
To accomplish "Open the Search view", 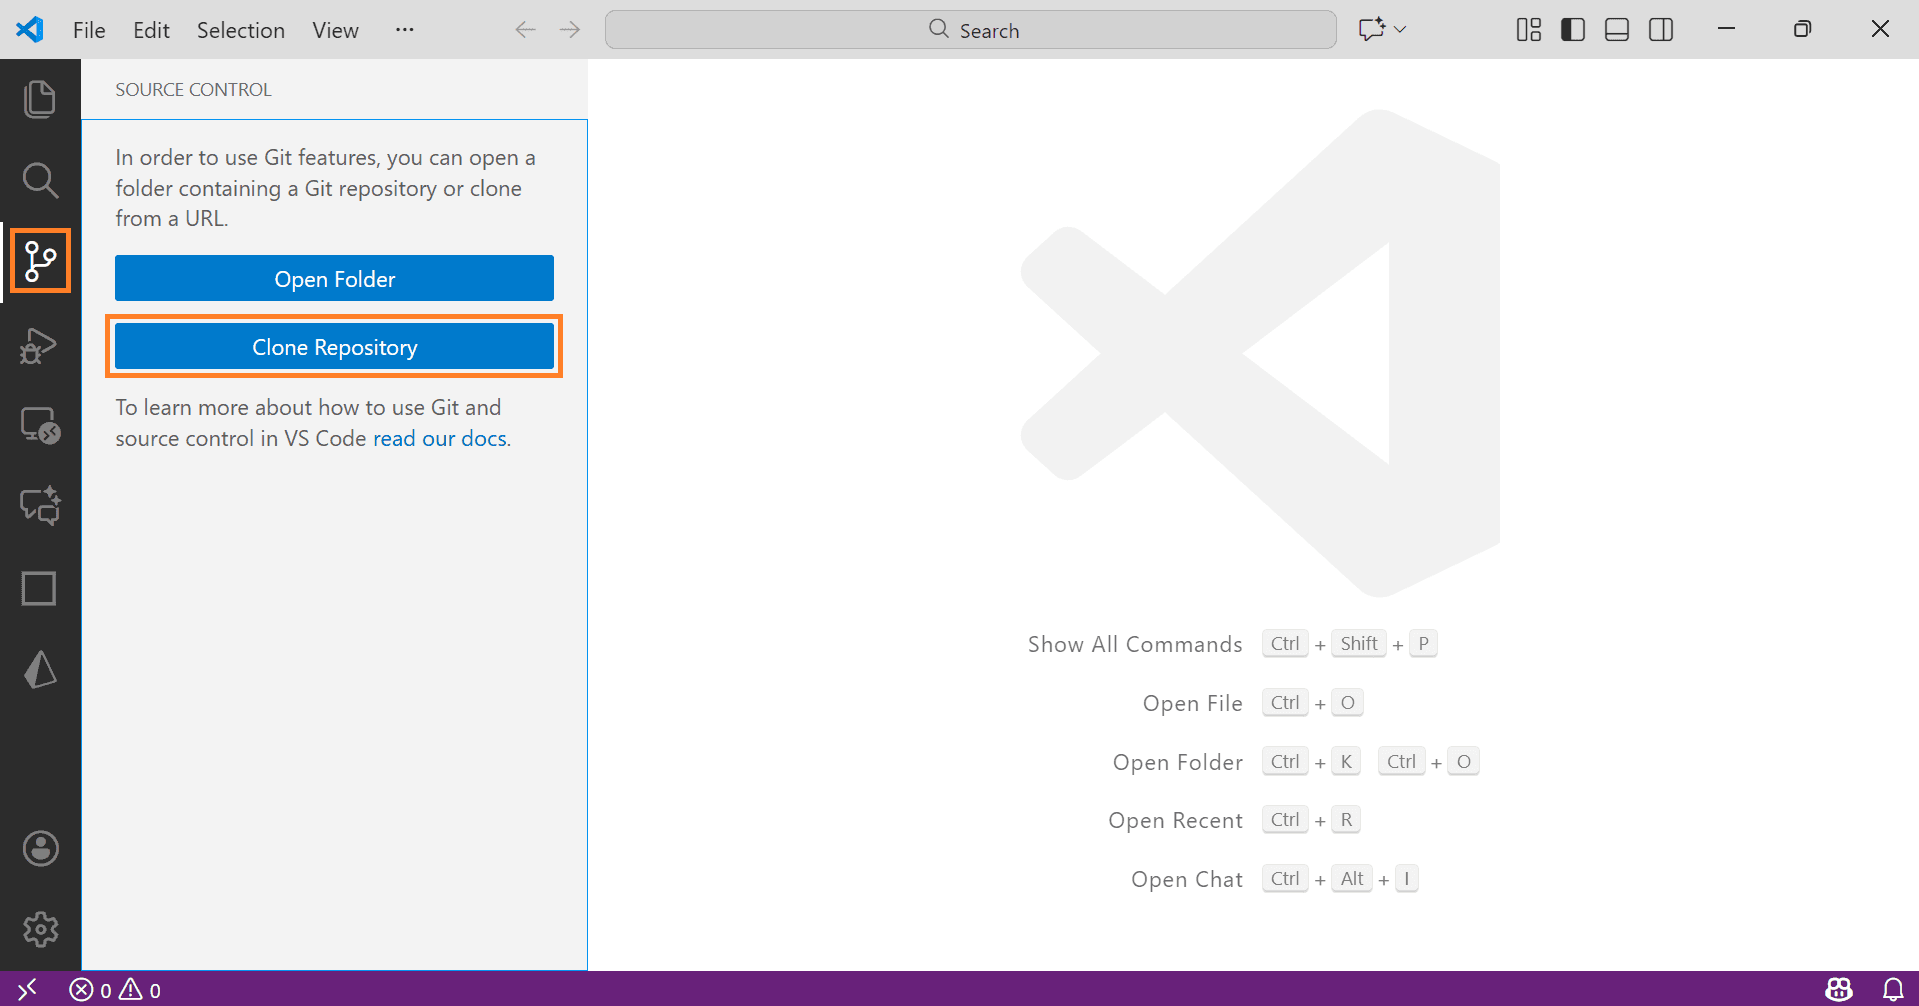I will pos(40,180).
